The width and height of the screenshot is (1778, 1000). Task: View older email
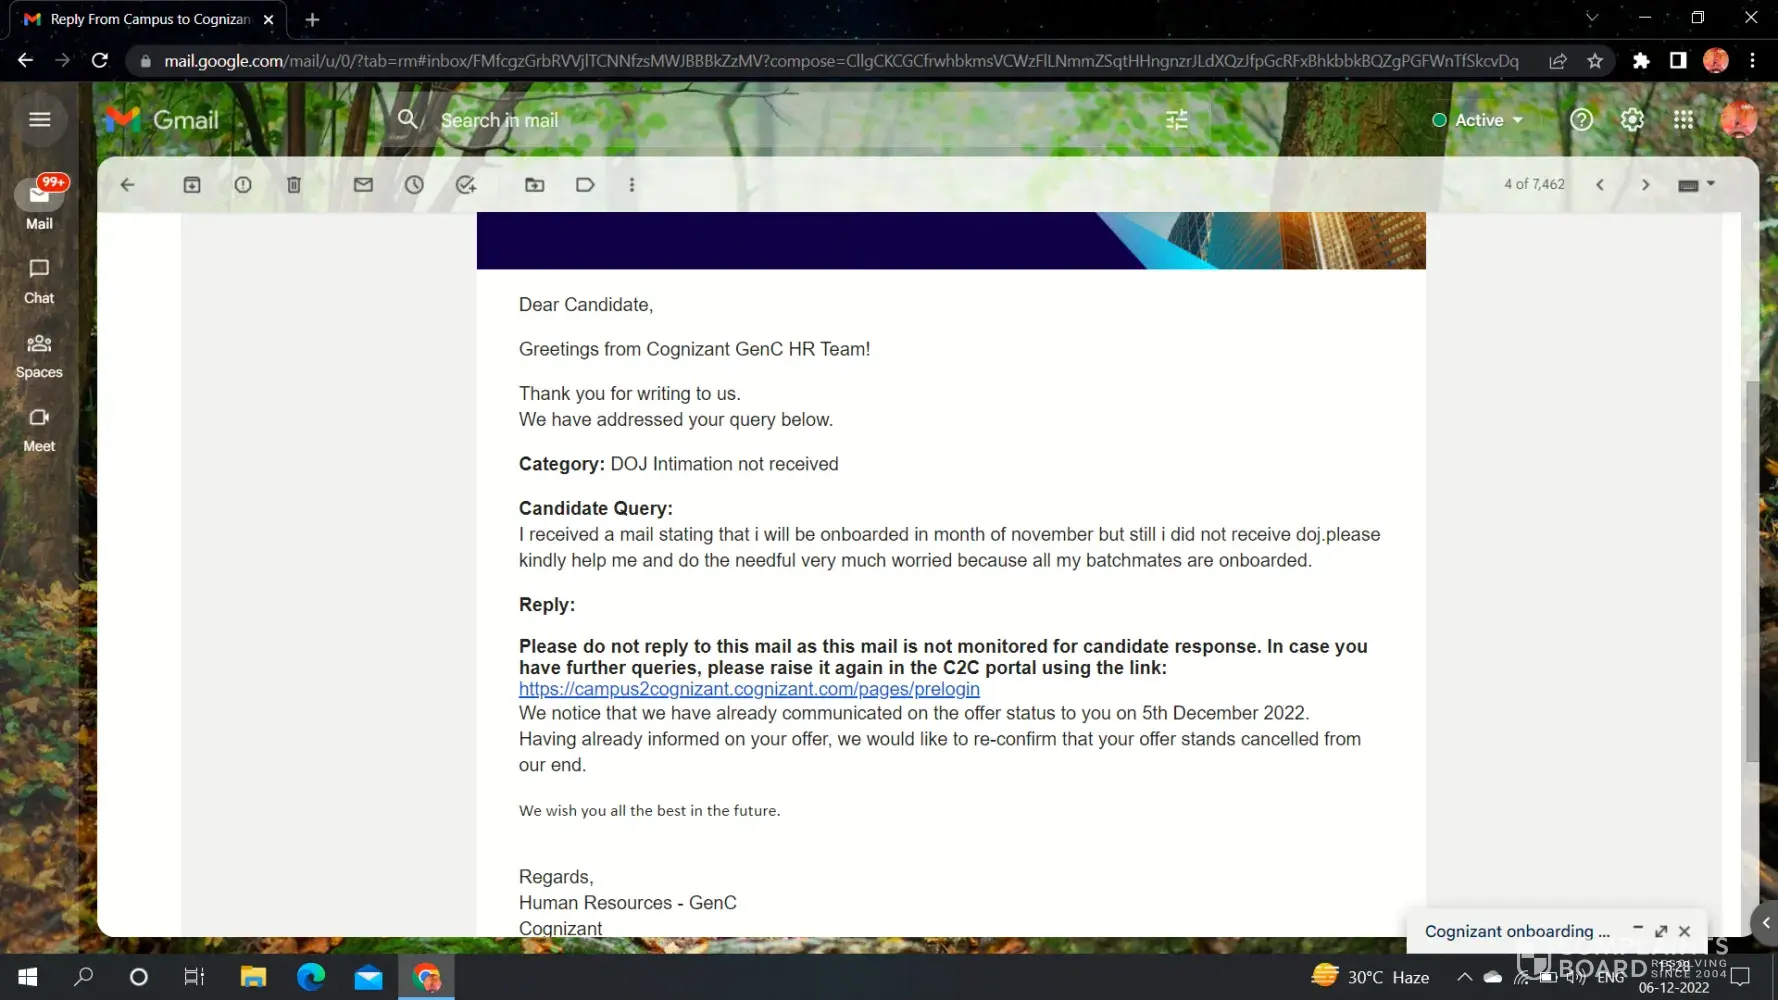[x=1646, y=185]
